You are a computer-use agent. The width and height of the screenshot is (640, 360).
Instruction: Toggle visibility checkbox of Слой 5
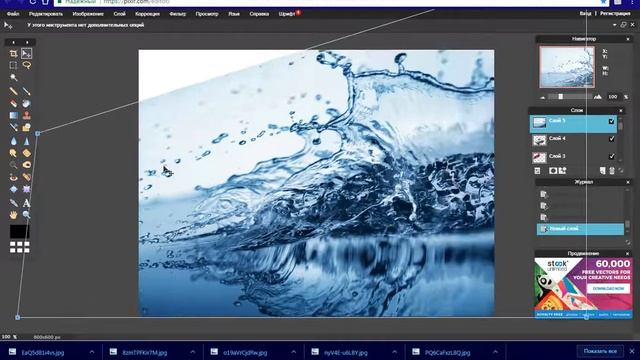[611, 121]
